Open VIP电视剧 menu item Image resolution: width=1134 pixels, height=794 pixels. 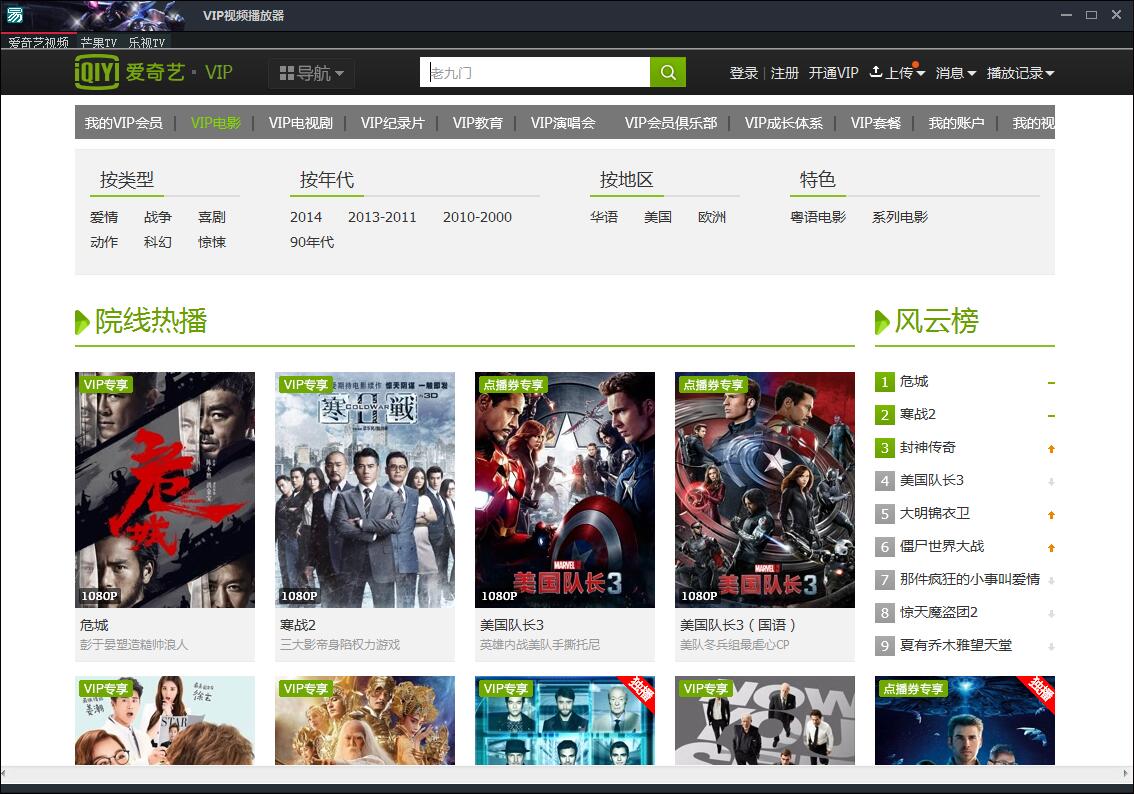click(x=301, y=123)
